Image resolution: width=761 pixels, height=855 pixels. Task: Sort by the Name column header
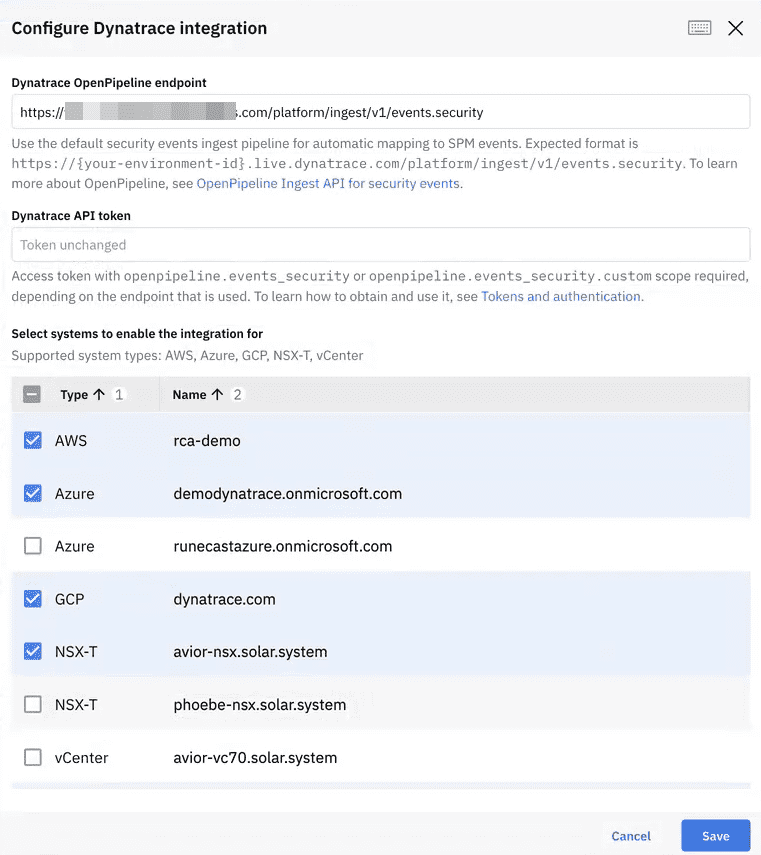tap(189, 395)
